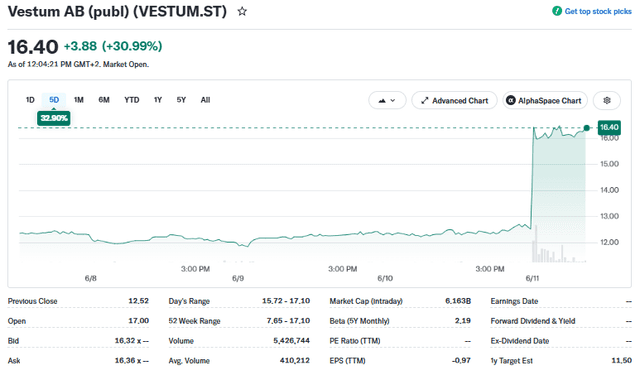640x370 pixels.
Task: Click the PE Ratio (TTM) label
Action: [x=355, y=341]
